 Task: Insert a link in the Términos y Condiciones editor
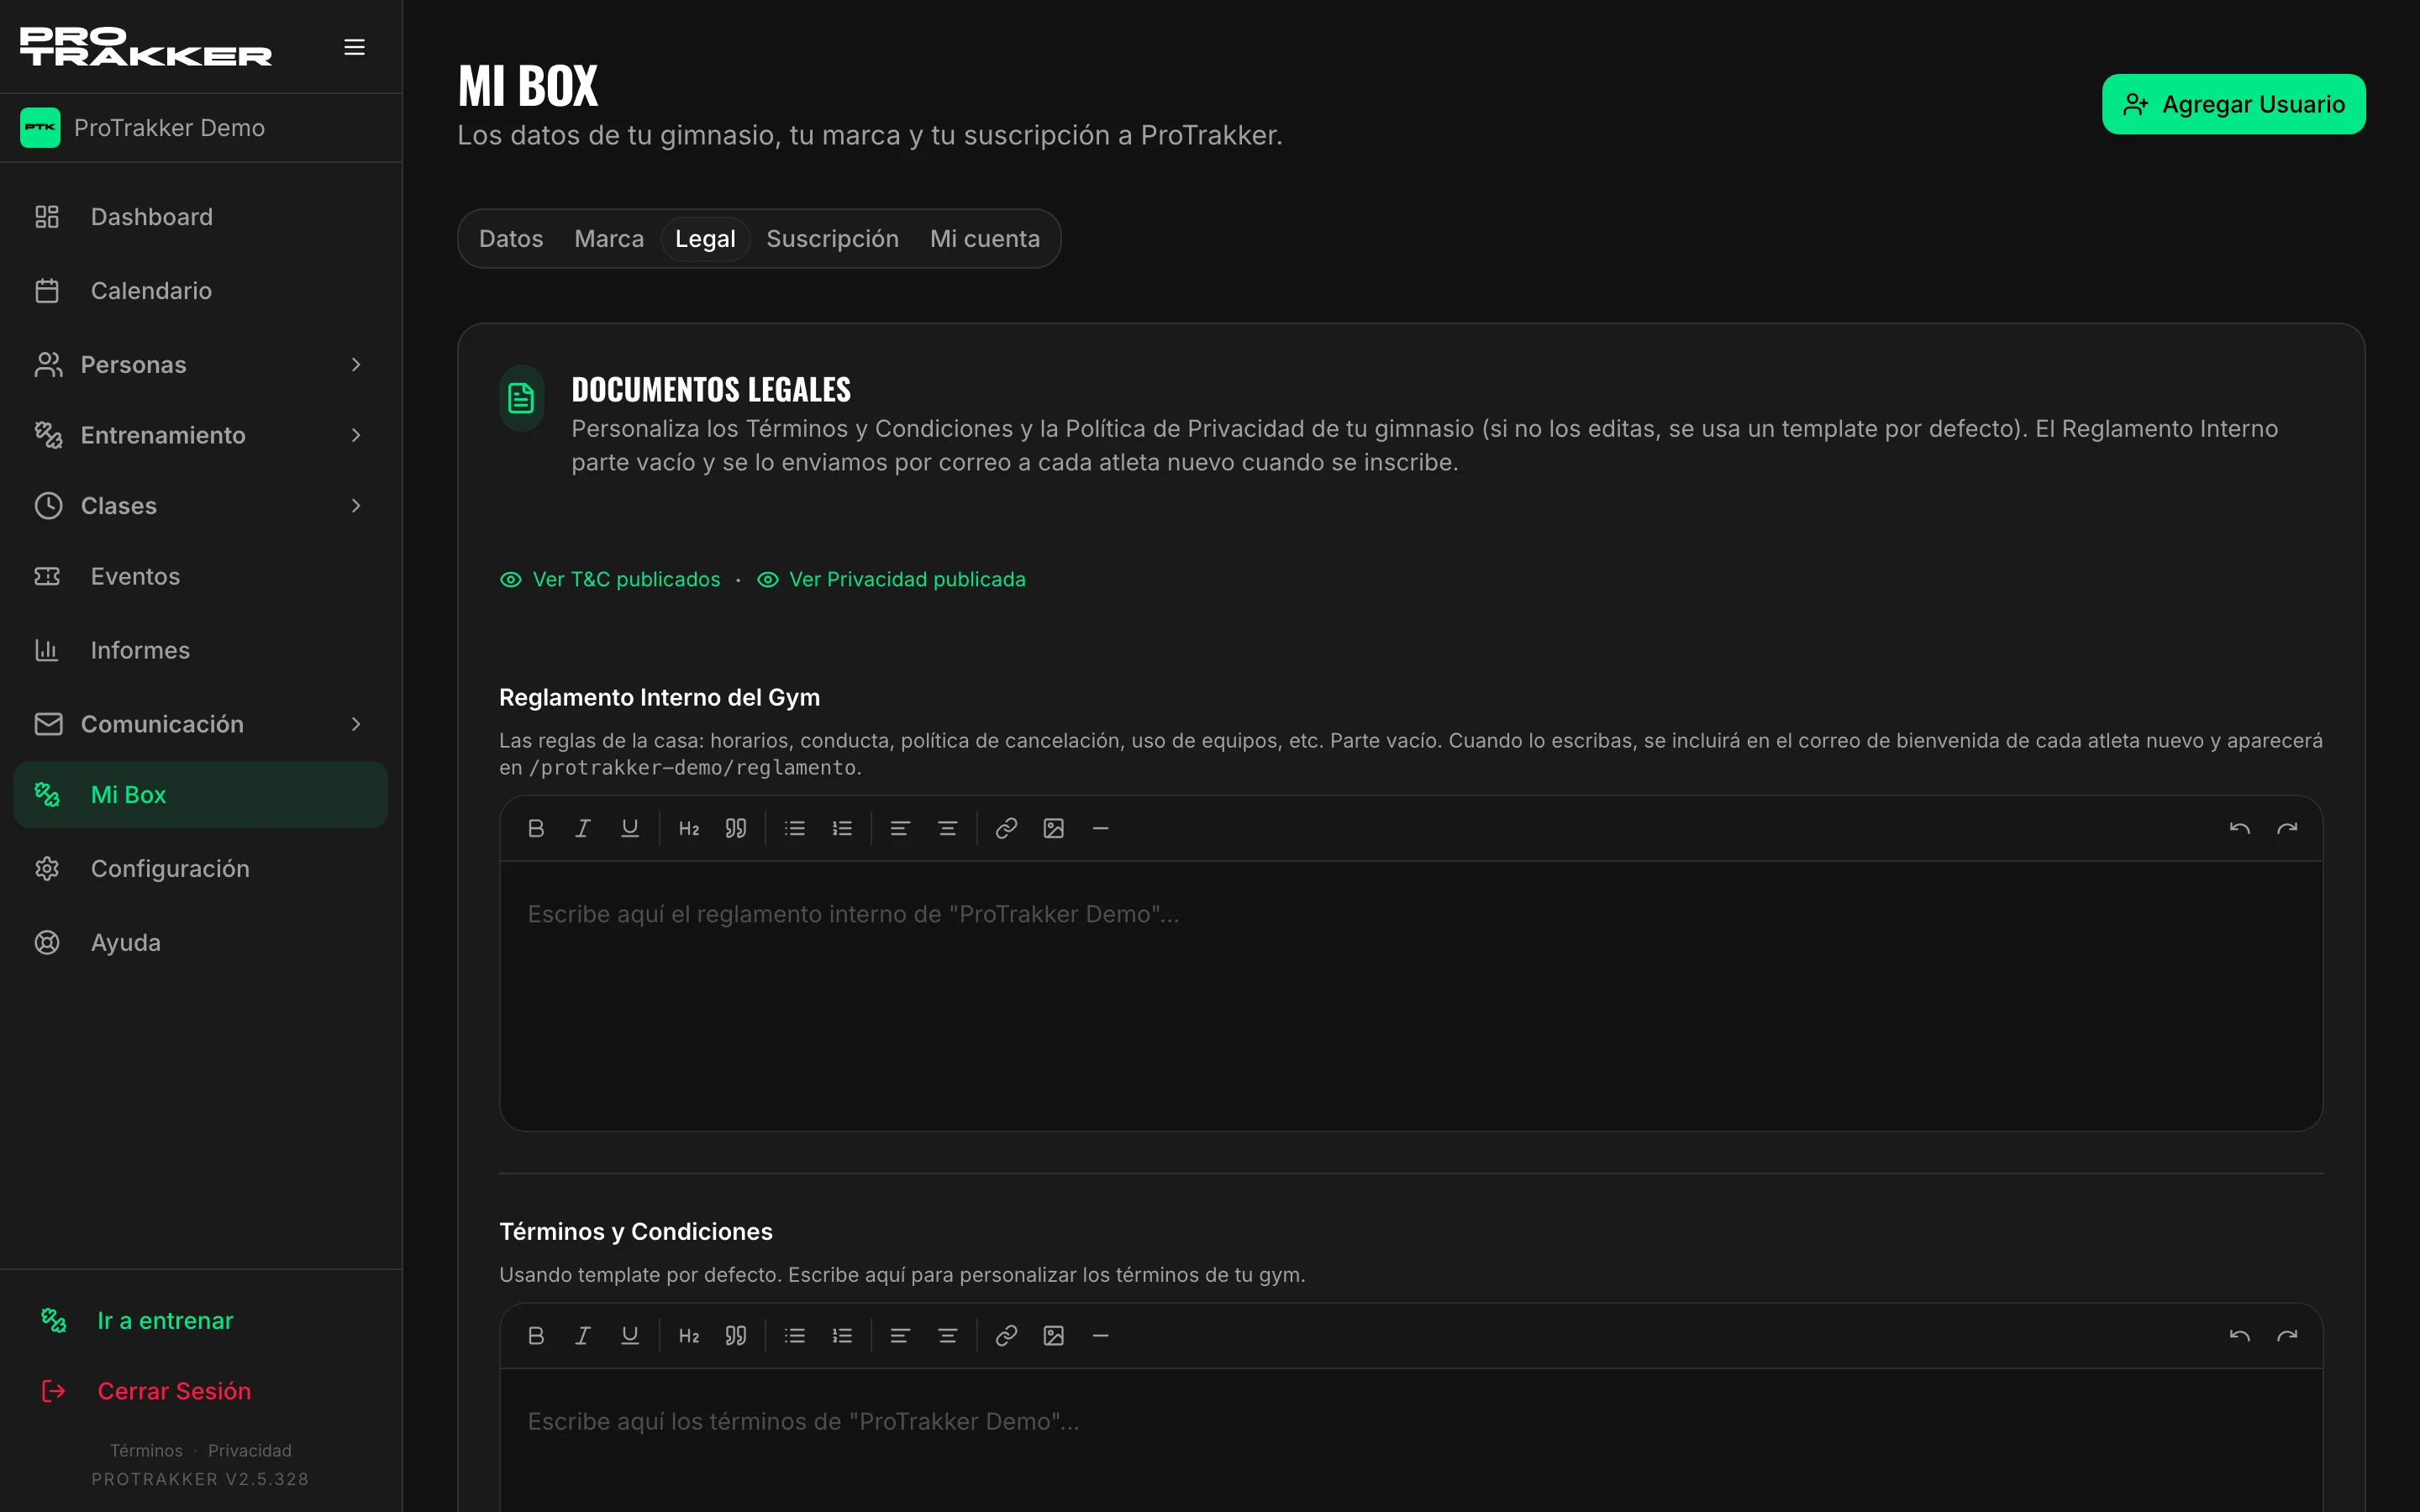click(1006, 1335)
